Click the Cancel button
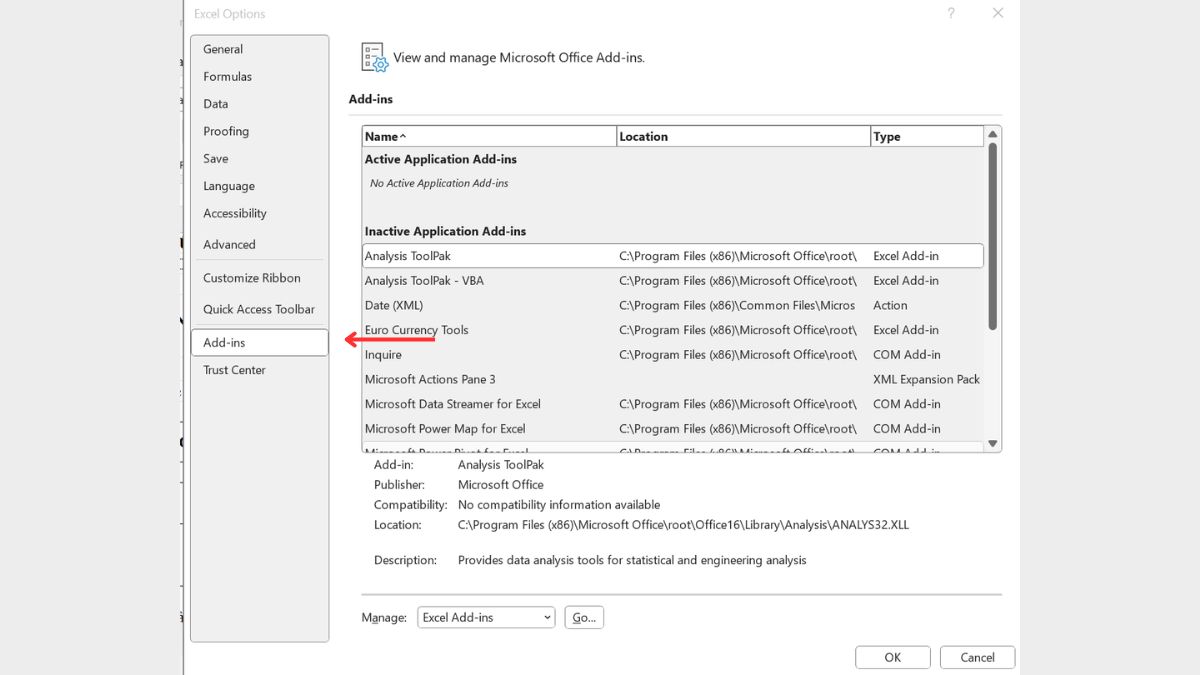Image resolution: width=1200 pixels, height=675 pixels. click(977, 657)
